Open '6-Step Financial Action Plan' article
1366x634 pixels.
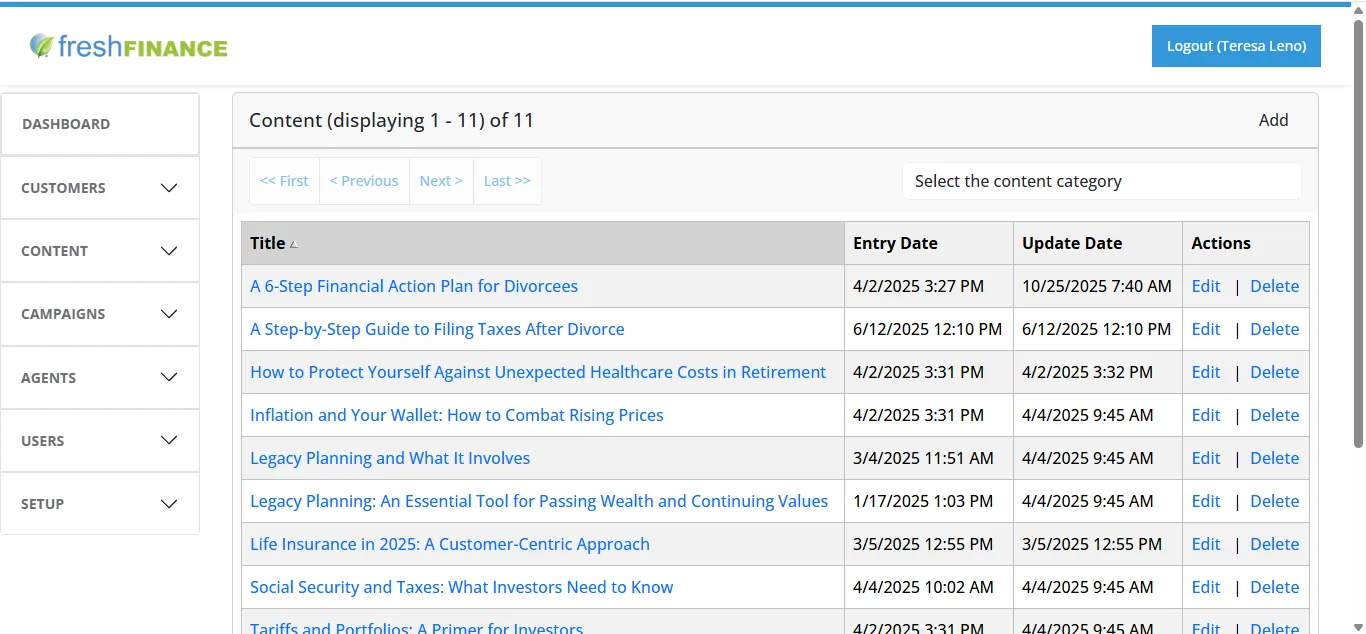click(x=414, y=286)
